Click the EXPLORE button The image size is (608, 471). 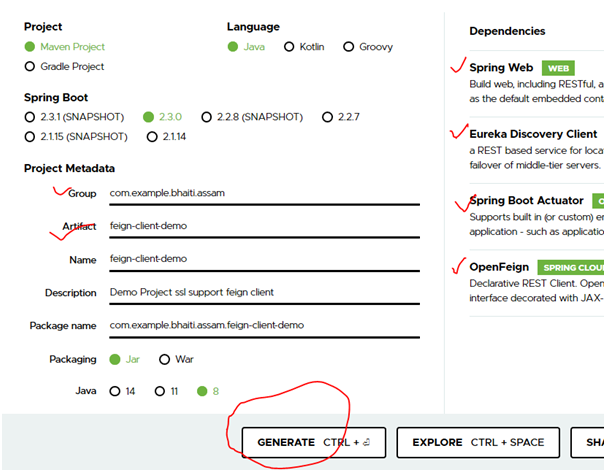[478, 443]
